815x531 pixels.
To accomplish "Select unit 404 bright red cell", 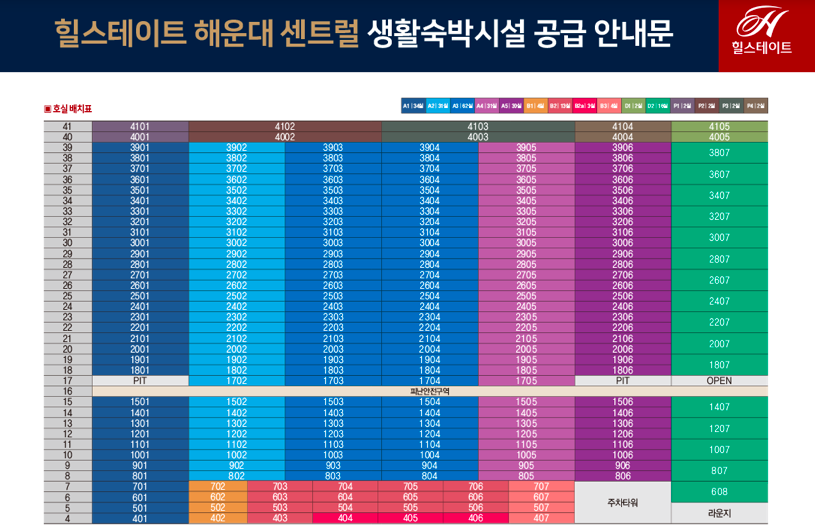I will click(345, 518).
